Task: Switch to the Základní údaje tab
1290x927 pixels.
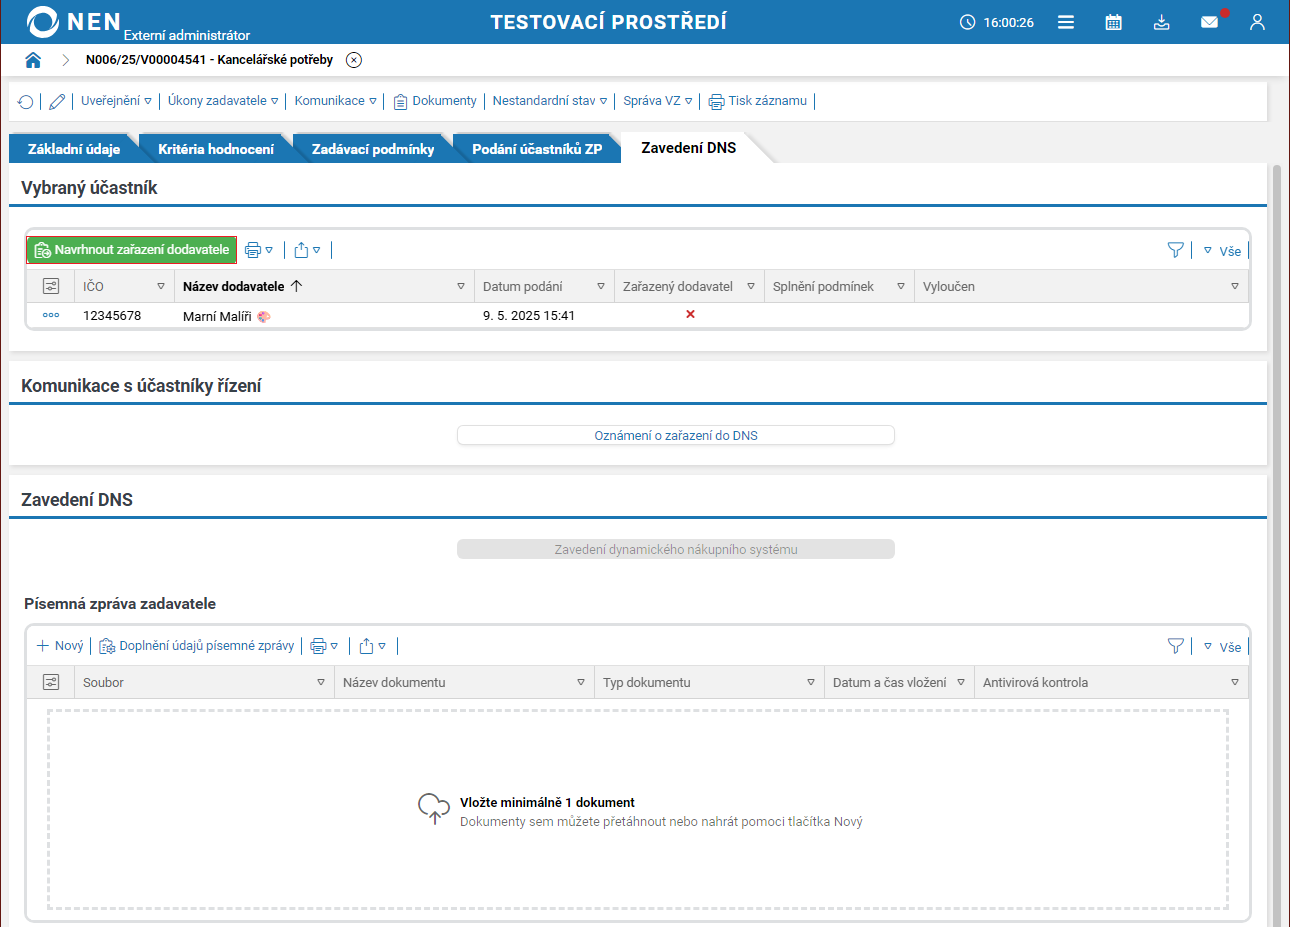Action: [x=74, y=149]
